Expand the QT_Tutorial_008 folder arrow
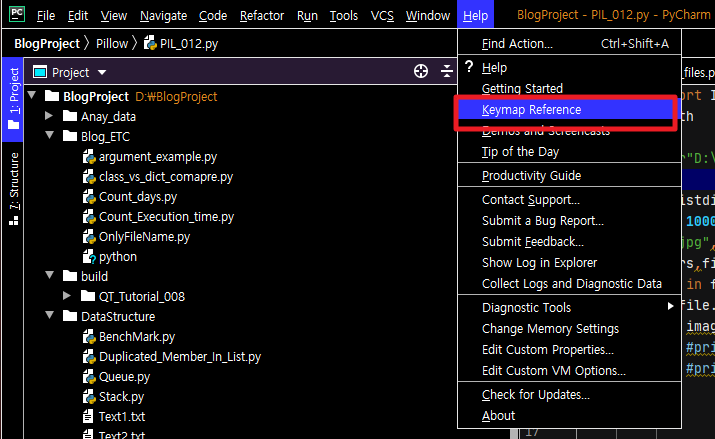The width and height of the screenshot is (715, 439). pos(67,296)
